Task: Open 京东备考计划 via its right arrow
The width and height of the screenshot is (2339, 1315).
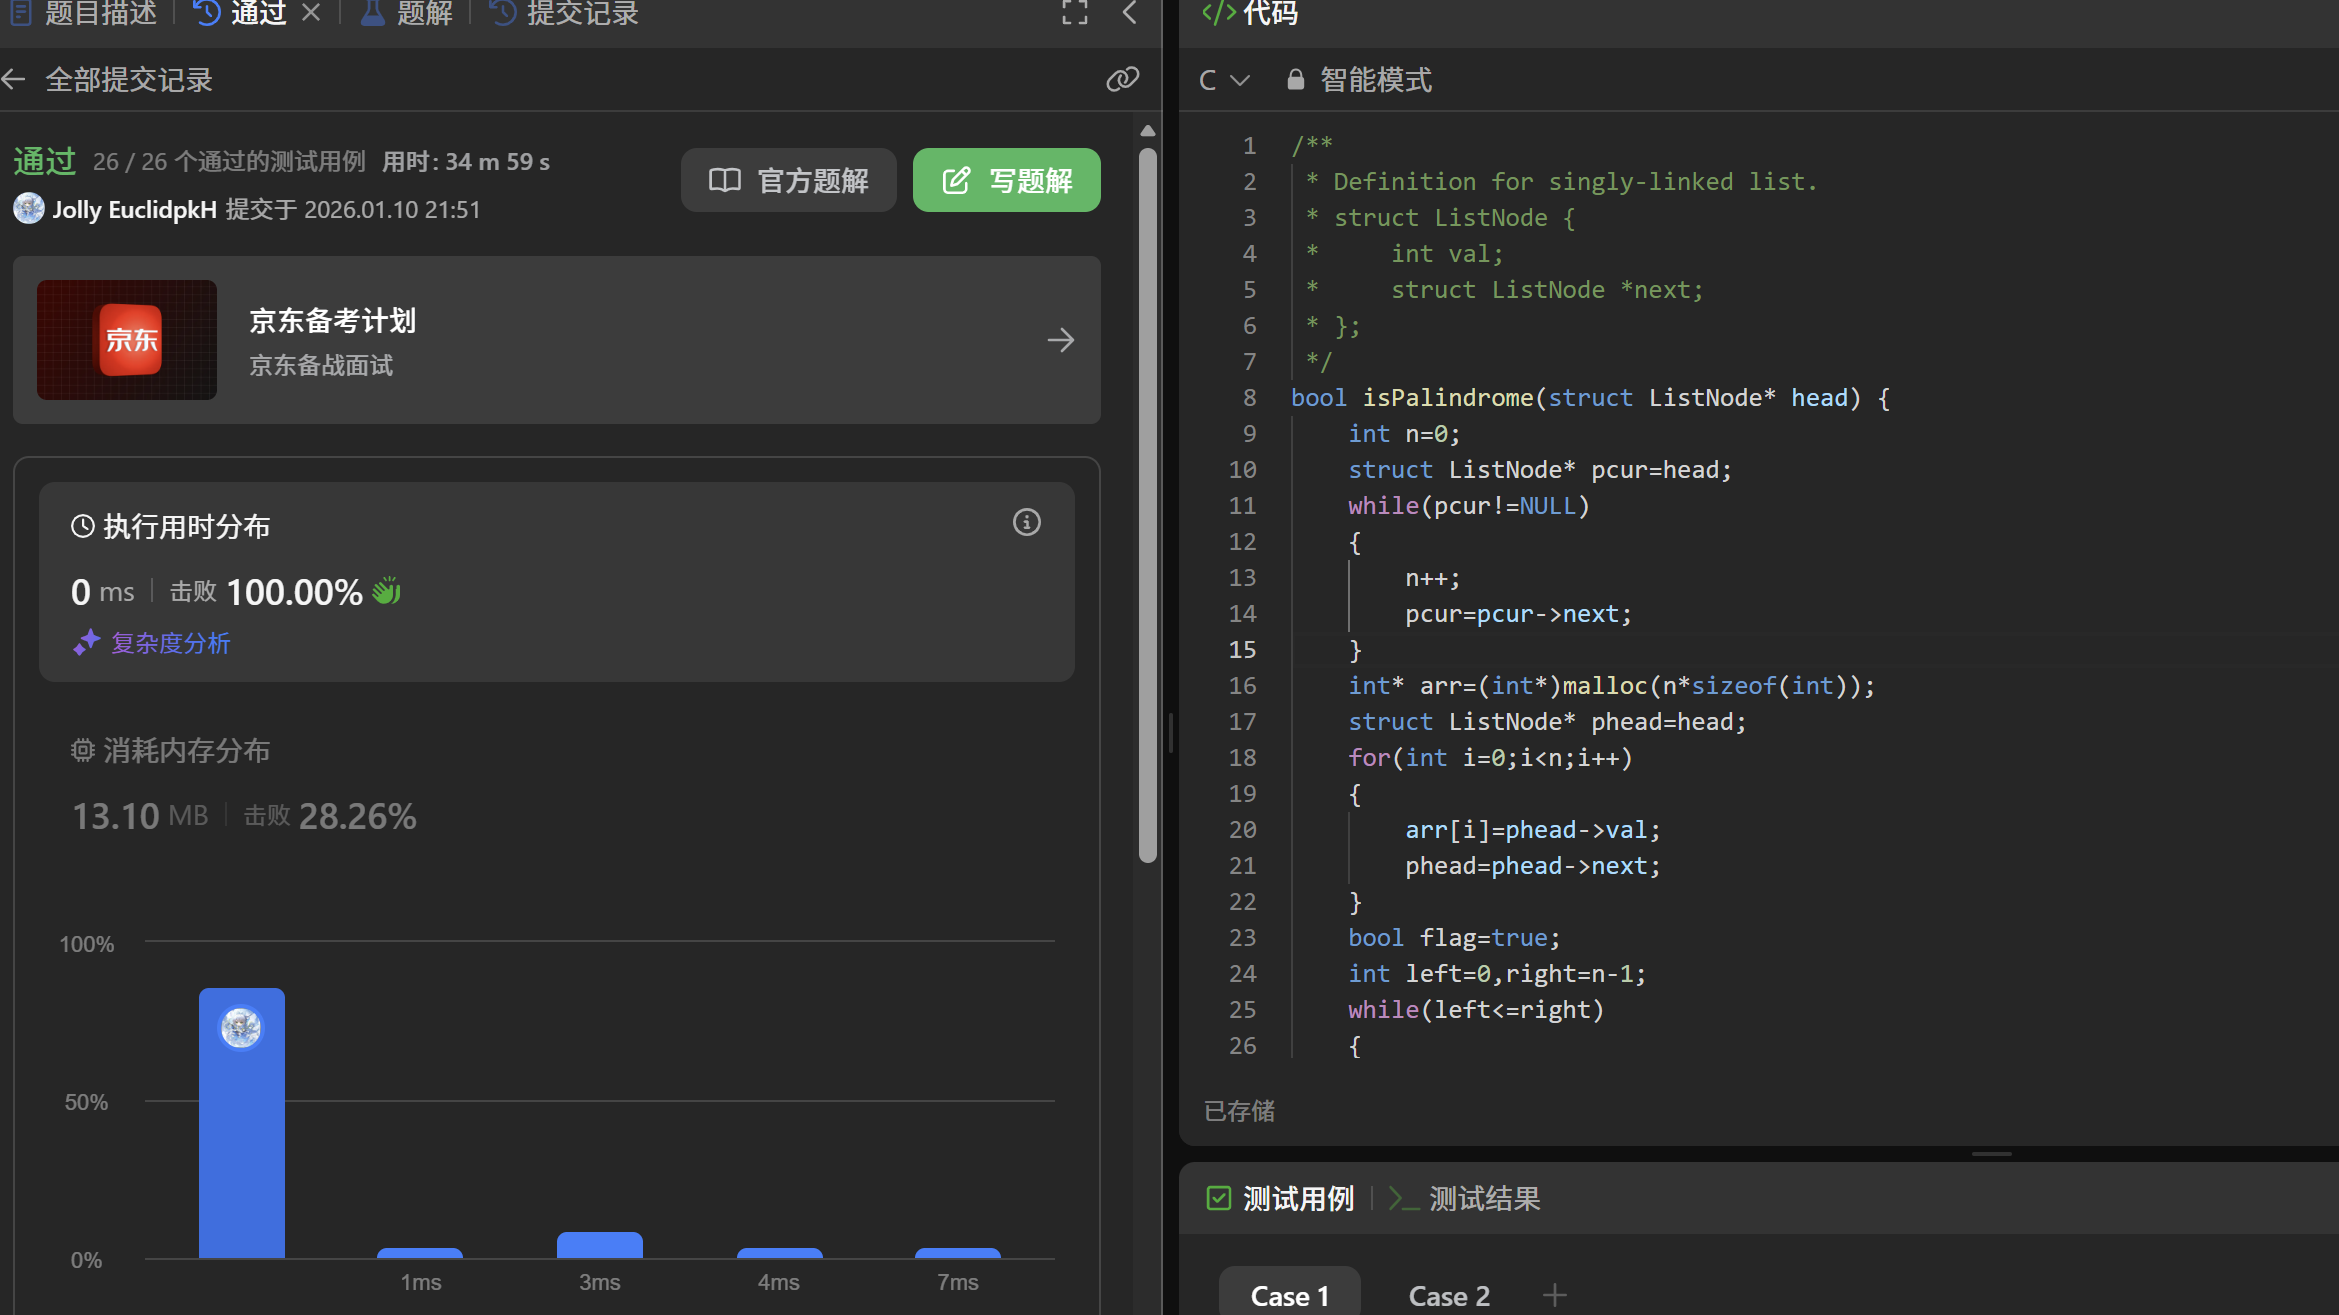Action: tap(1060, 341)
